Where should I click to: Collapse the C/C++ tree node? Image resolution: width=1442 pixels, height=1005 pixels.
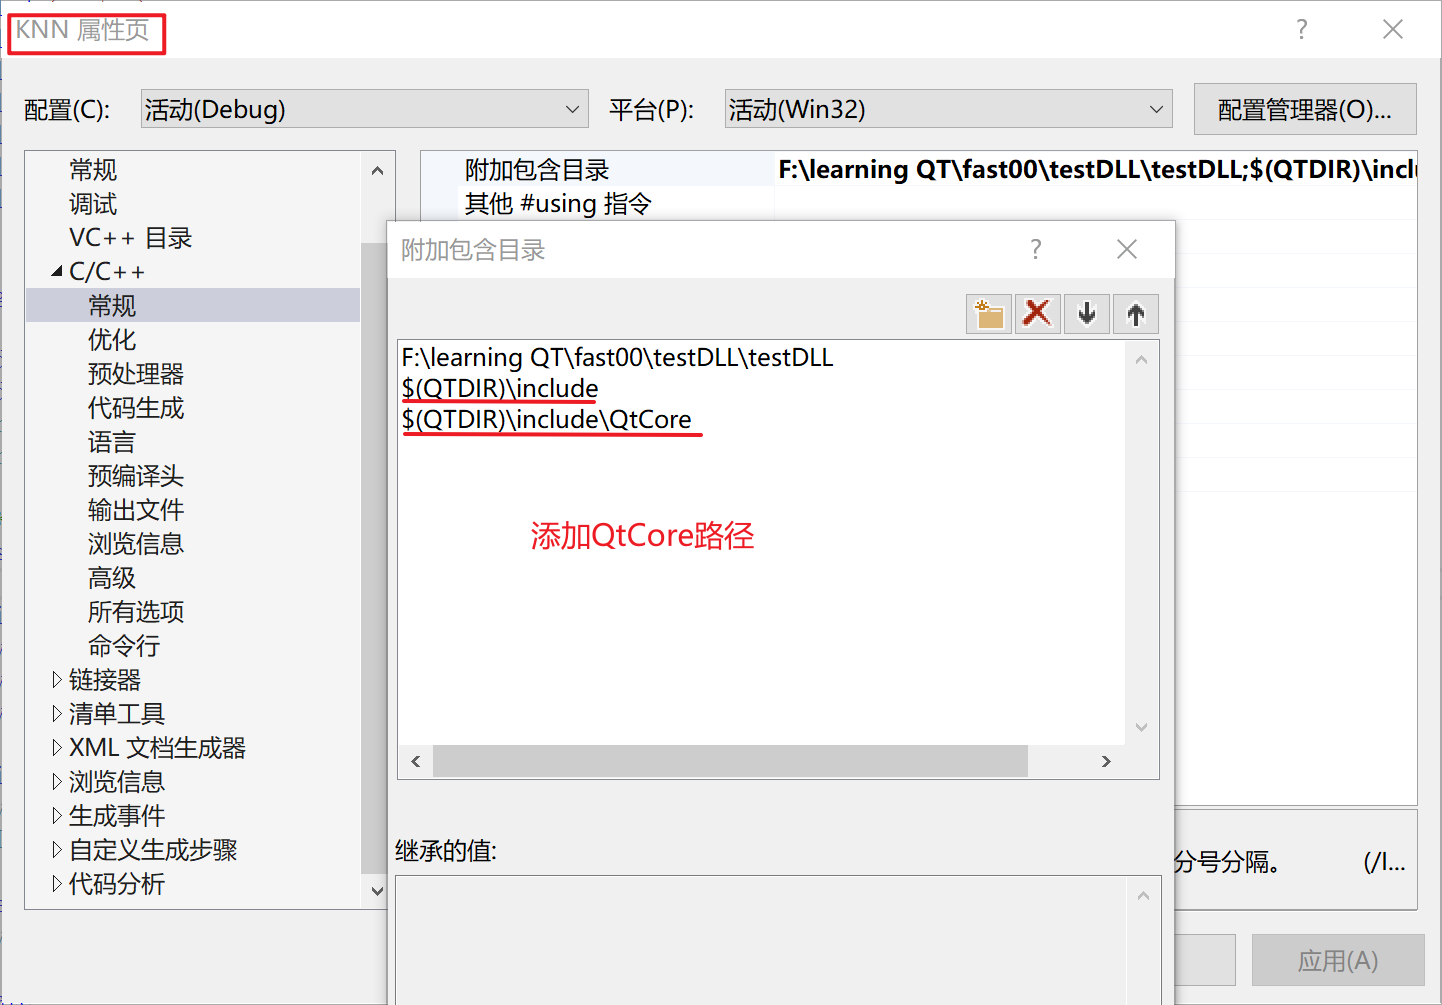coord(57,270)
